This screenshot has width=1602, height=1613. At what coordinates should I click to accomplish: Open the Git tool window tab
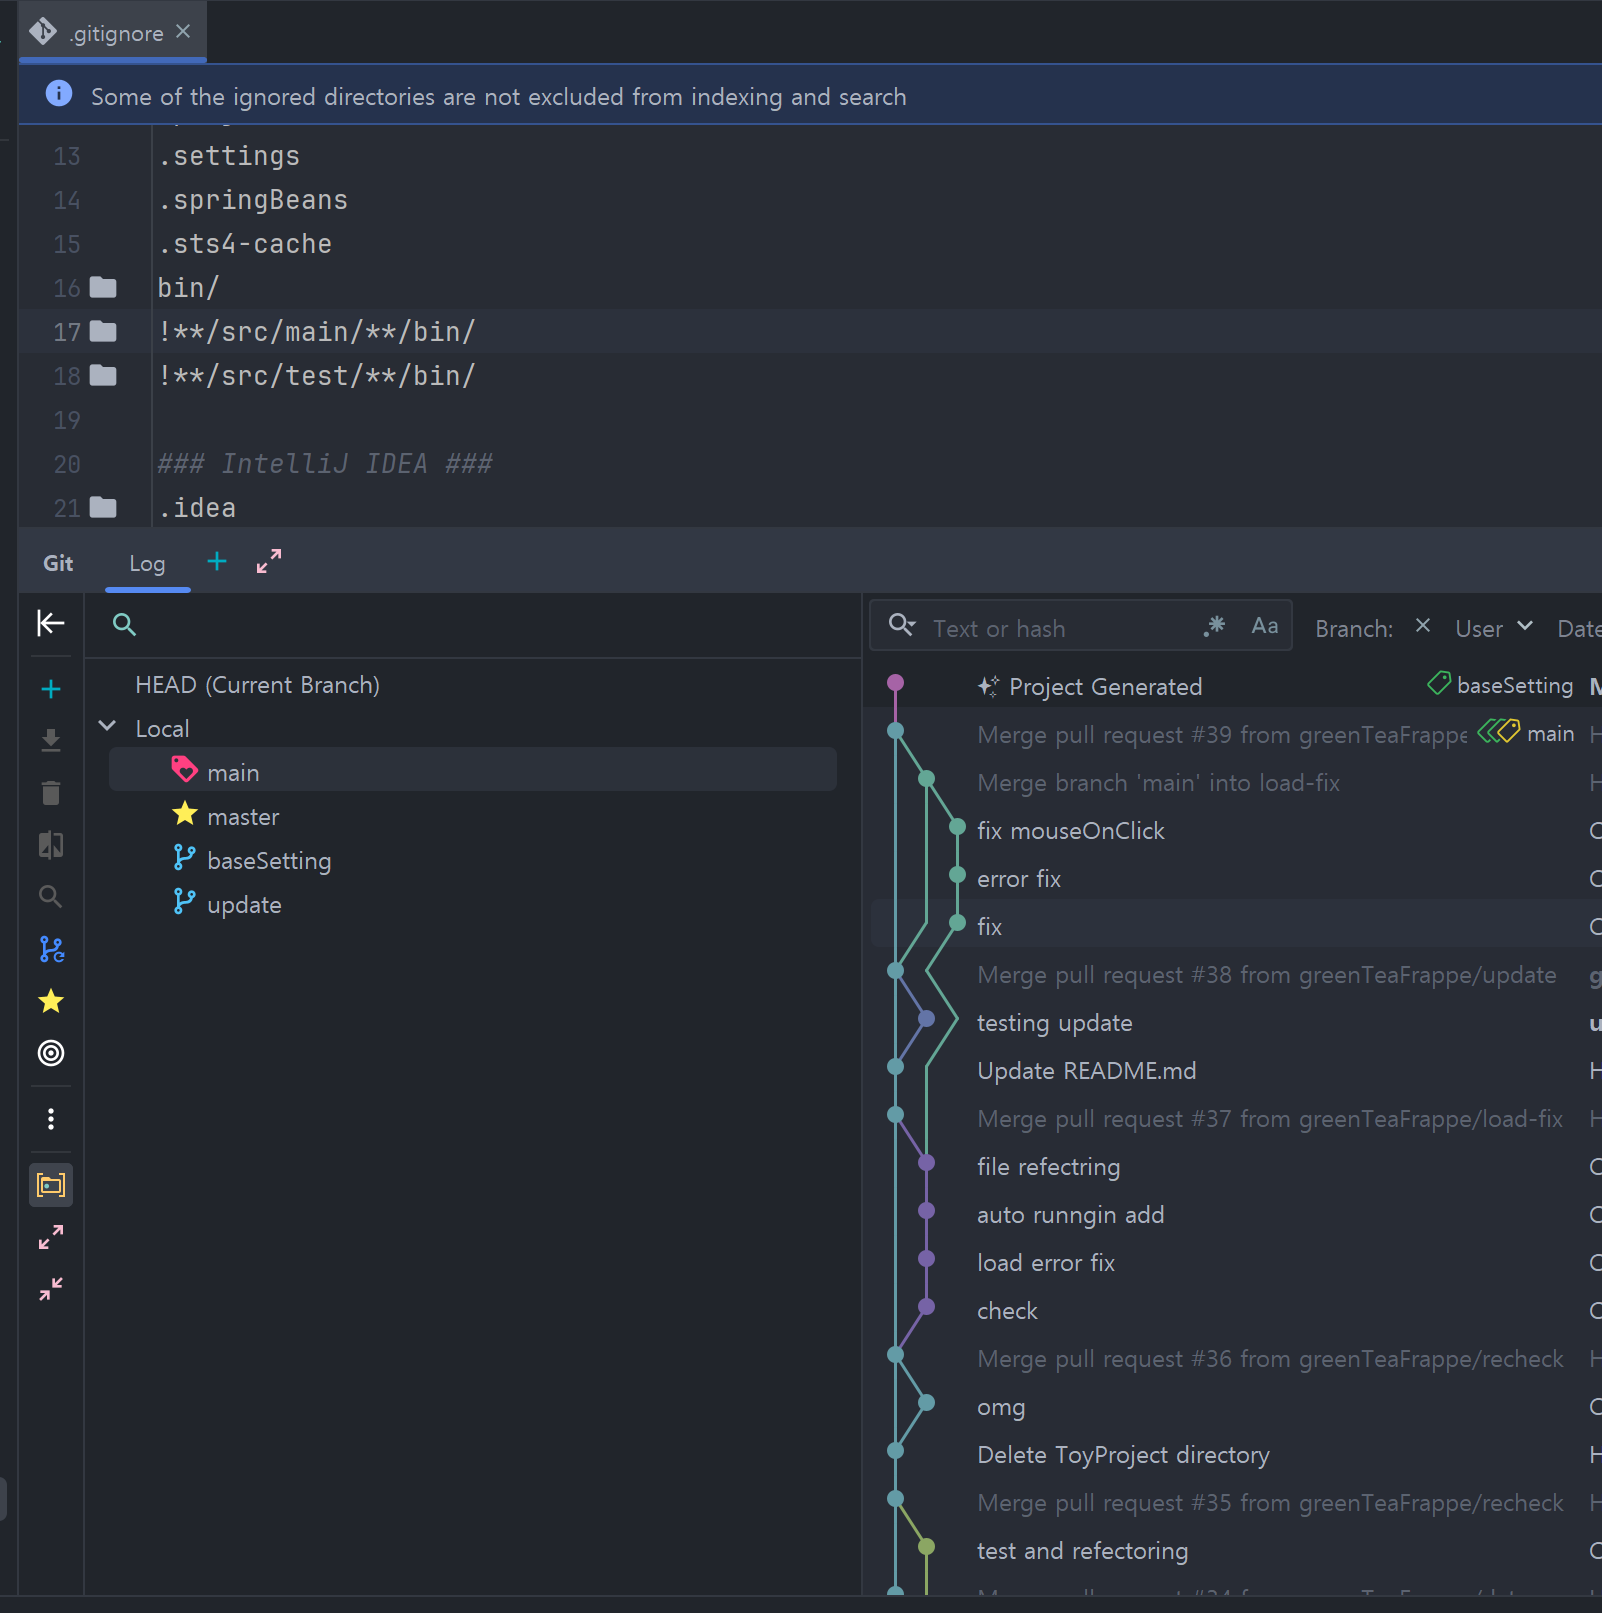tap(58, 563)
